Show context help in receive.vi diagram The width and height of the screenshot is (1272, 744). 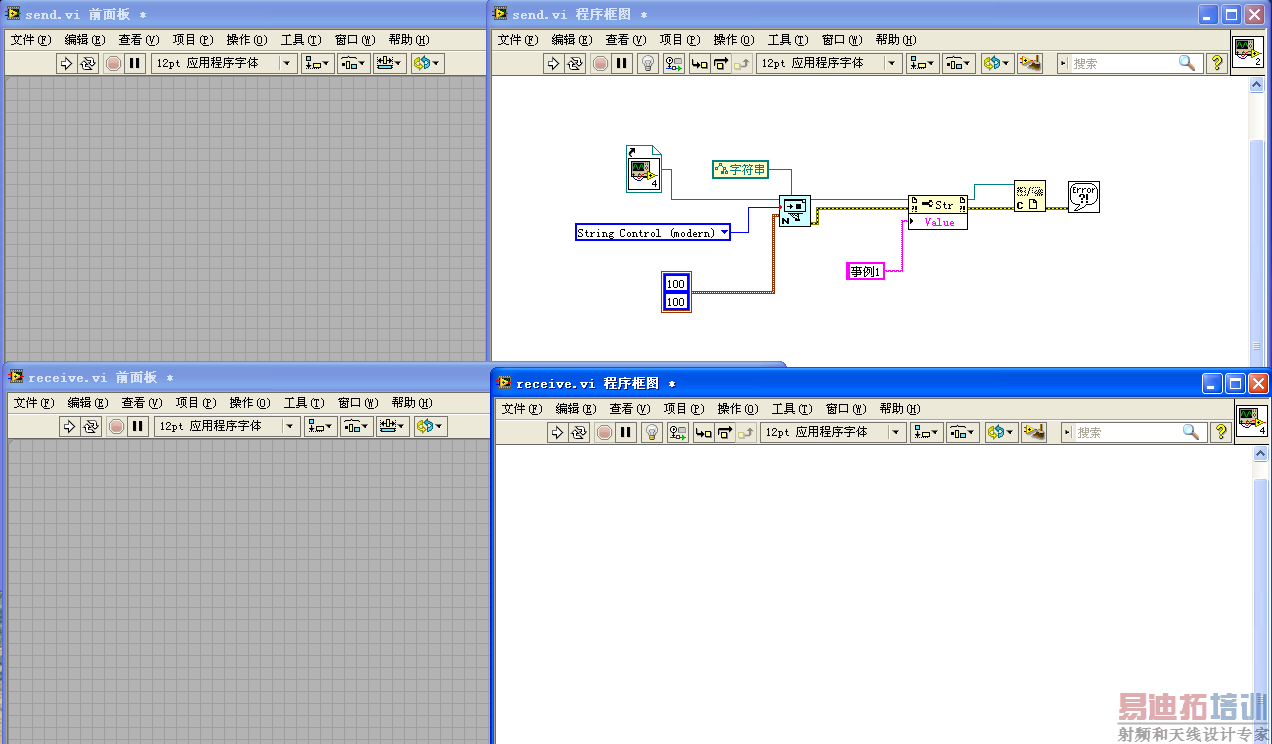[1221, 432]
